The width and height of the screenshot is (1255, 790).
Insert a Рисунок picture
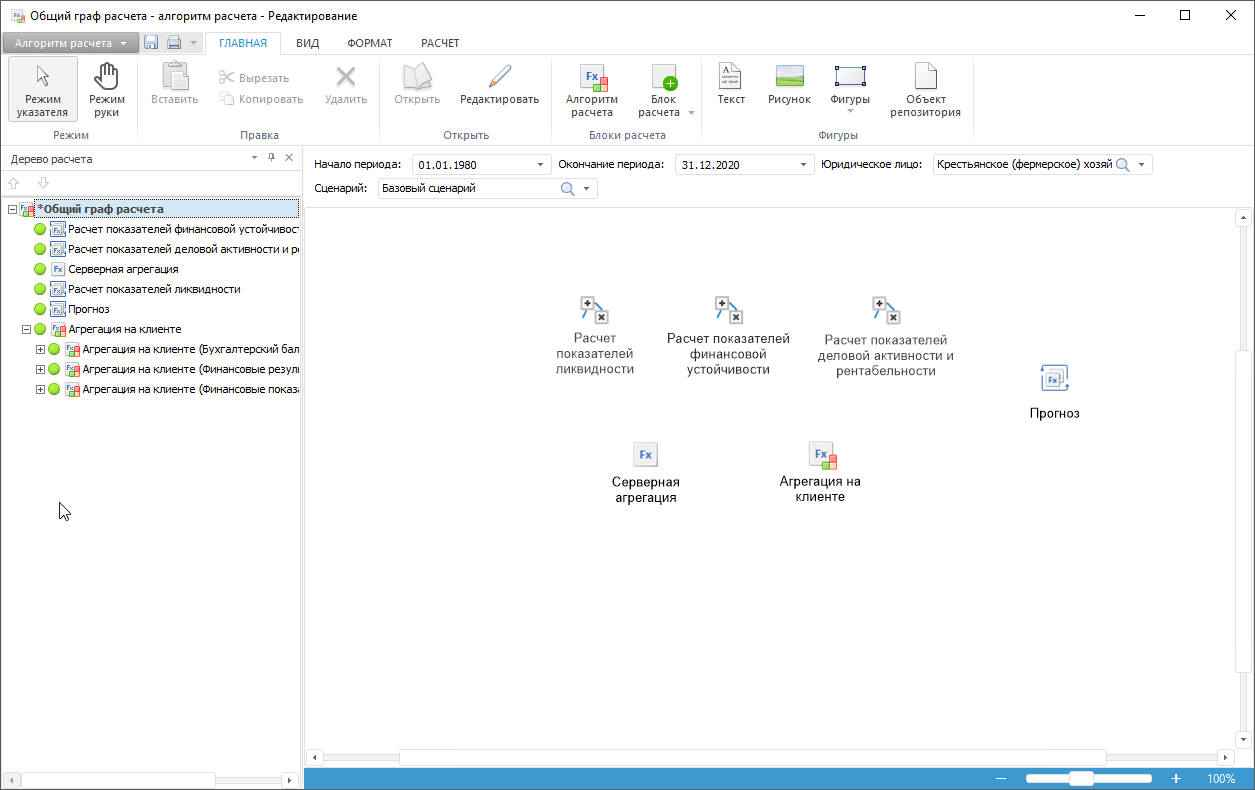(x=789, y=85)
